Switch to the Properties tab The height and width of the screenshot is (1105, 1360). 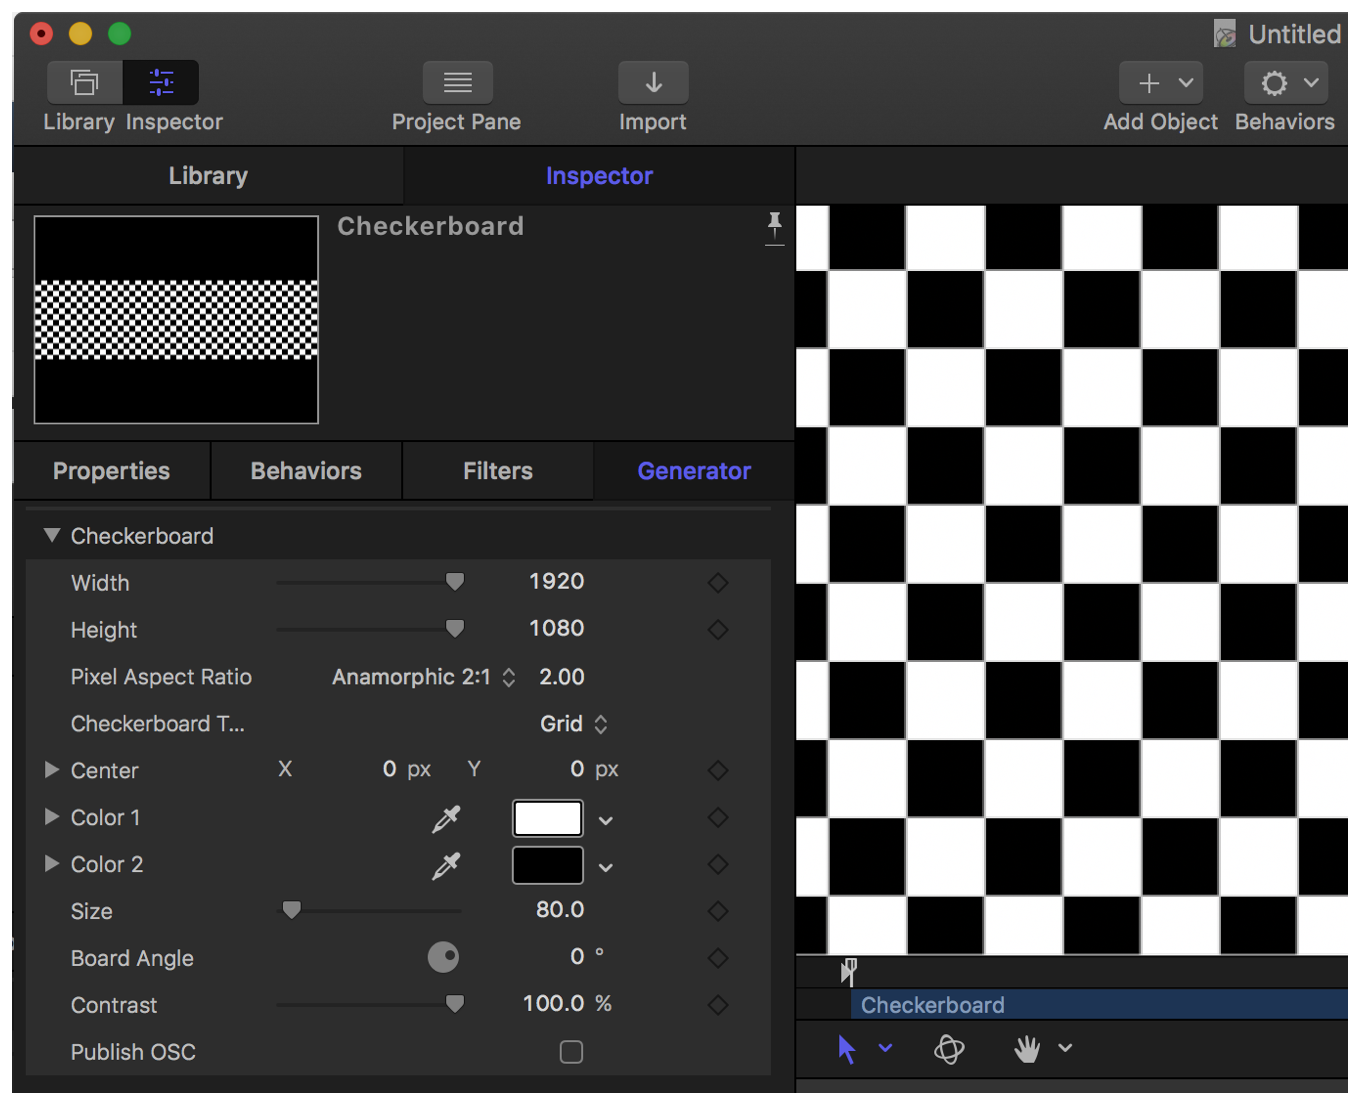(111, 471)
